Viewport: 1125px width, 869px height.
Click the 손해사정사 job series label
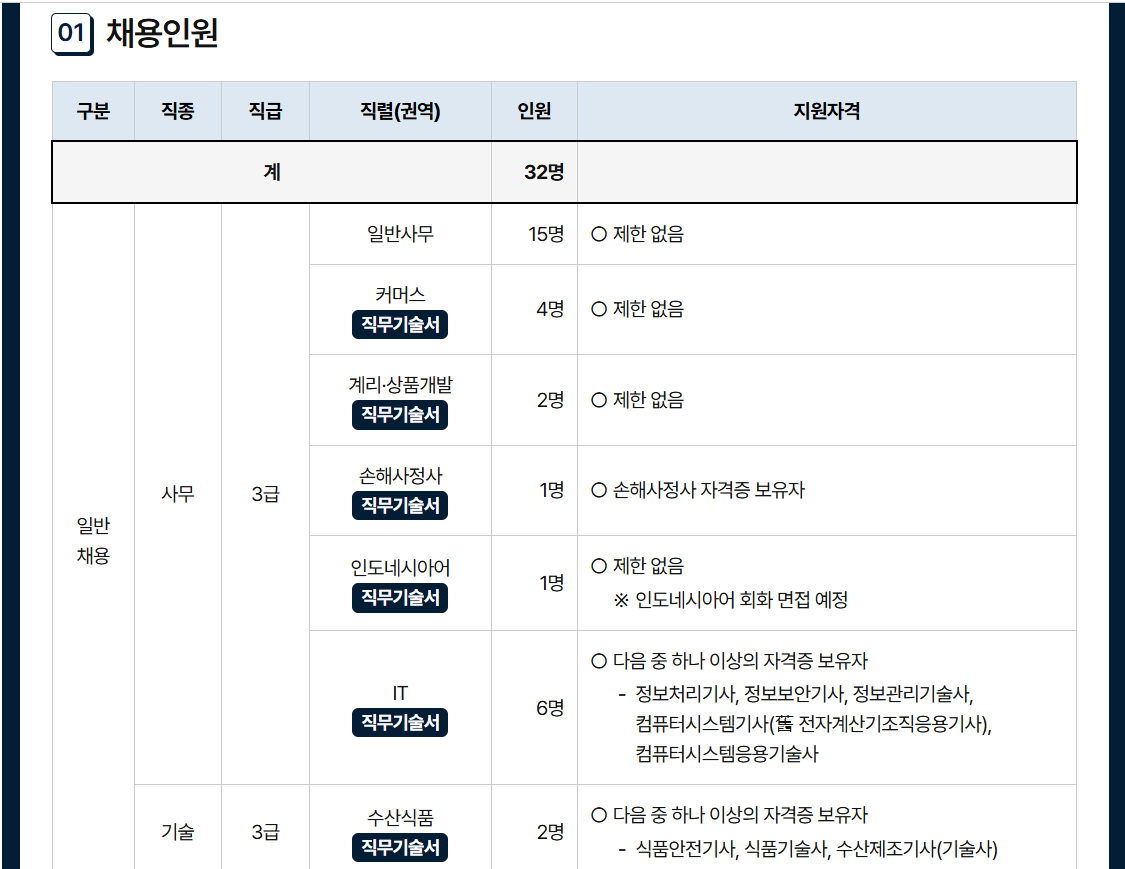400,476
